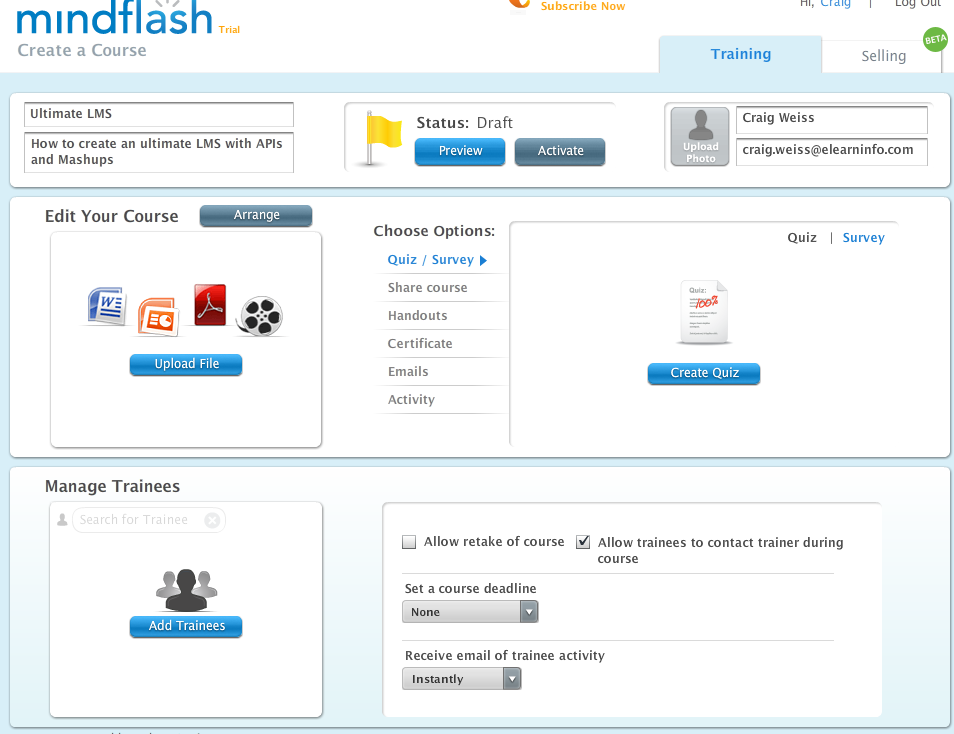
Task: Open the Certificate option
Action: [420, 344]
